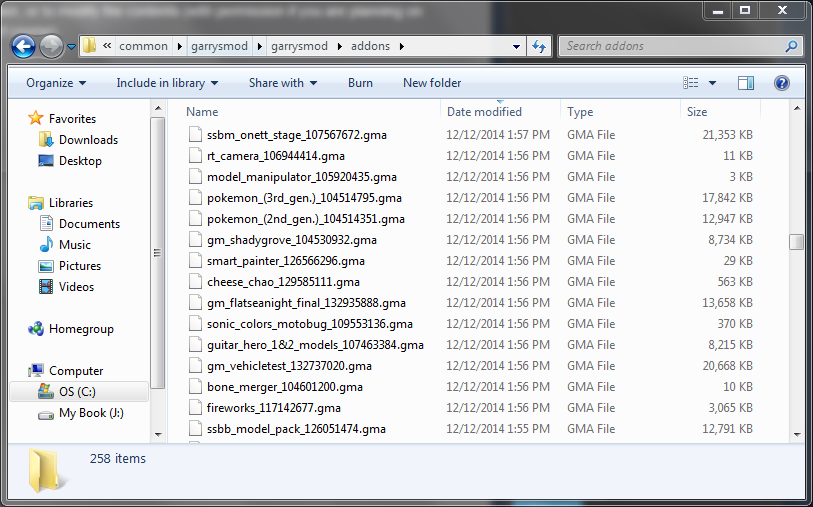Click the Burn toolbar button
This screenshot has height=507, width=813.
pyautogui.click(x=360, y=83)
